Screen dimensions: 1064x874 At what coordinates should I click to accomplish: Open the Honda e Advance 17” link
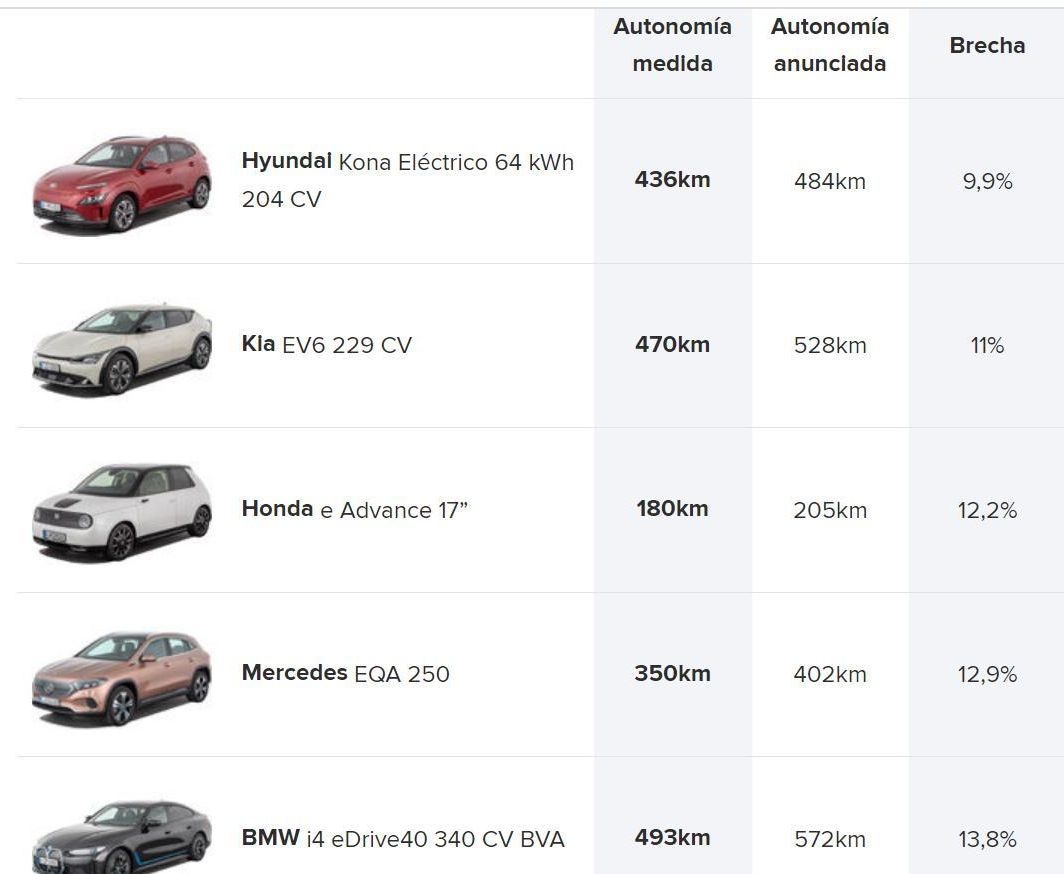[x=354, y=510]
